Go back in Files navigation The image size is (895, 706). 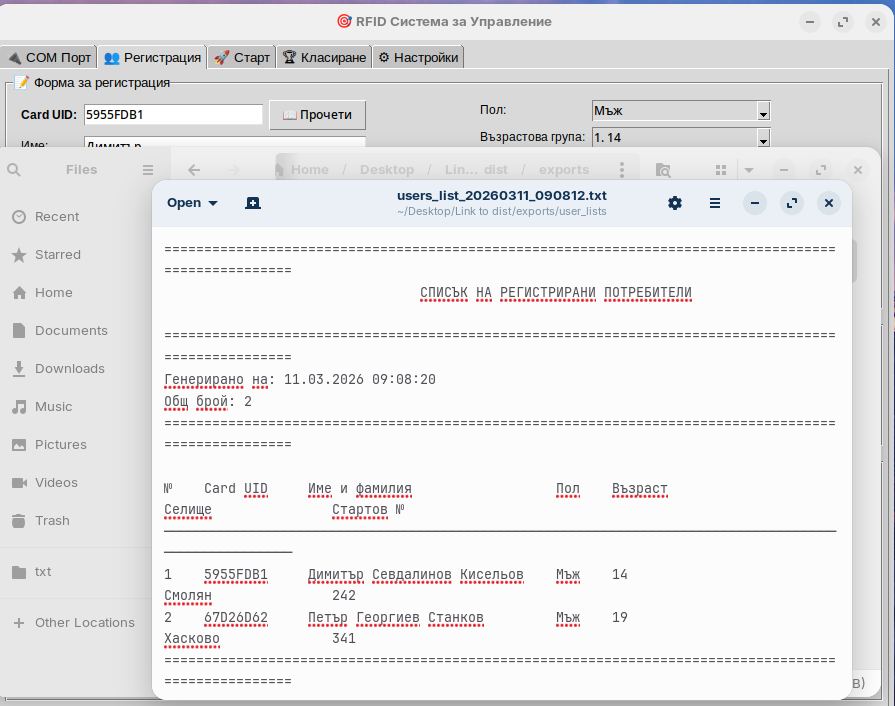point(194,170)
